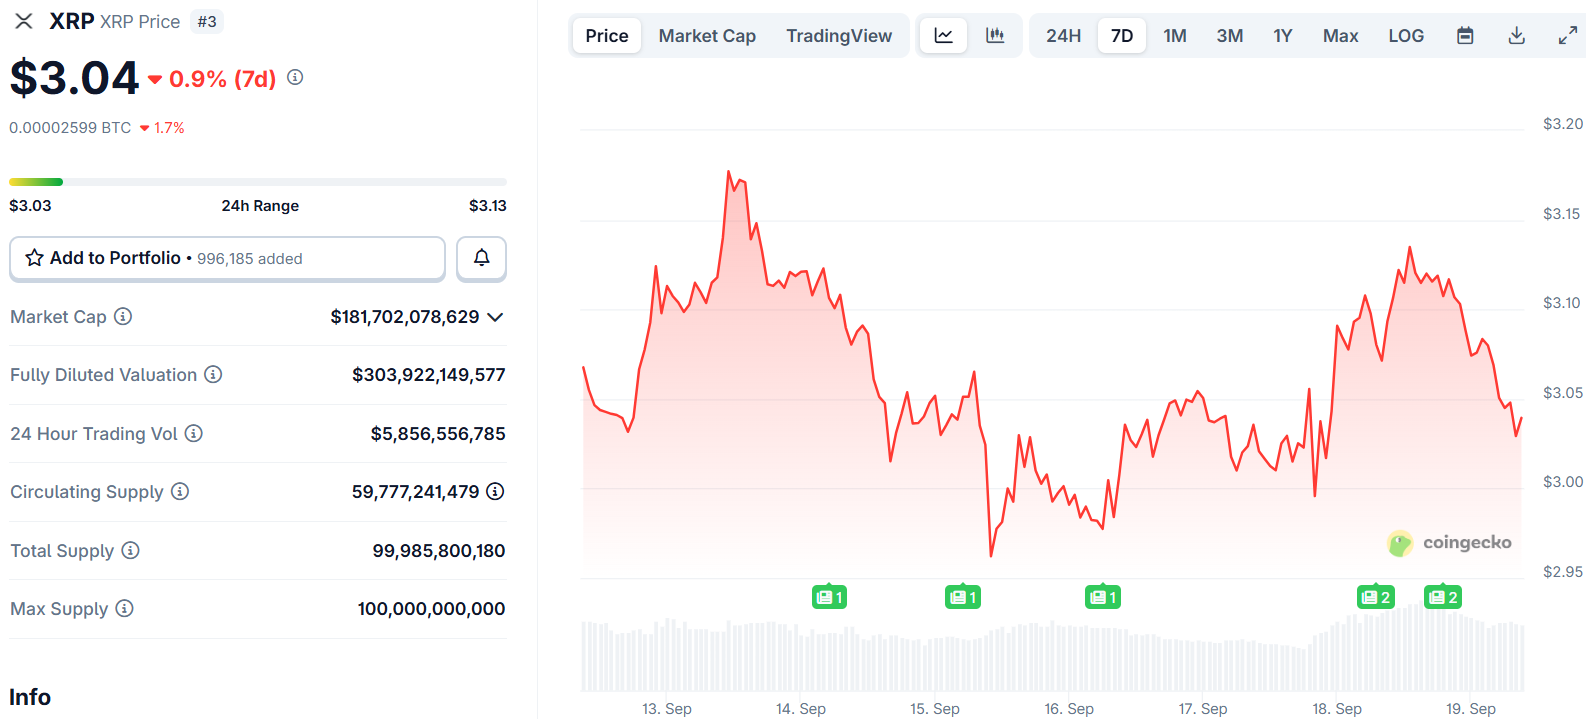Expand chart to fullscreen
This screenshot has height=719, width=1586.
[x=1568, y=36]
